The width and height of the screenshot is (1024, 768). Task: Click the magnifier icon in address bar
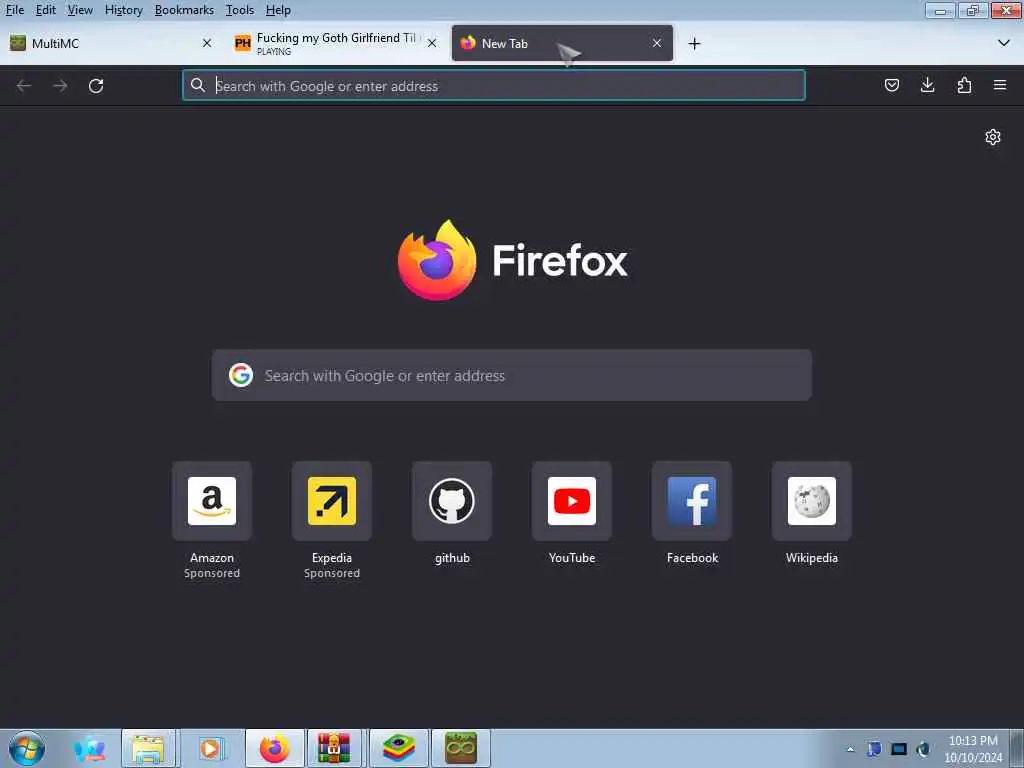[x=197, y=85]
